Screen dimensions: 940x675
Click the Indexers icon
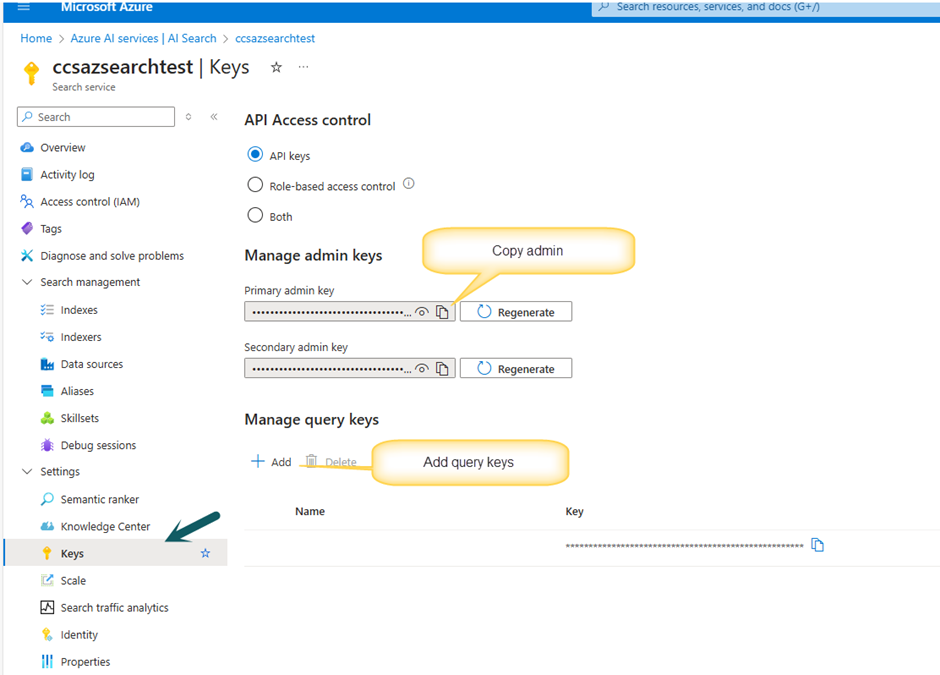tap(47, 337)
